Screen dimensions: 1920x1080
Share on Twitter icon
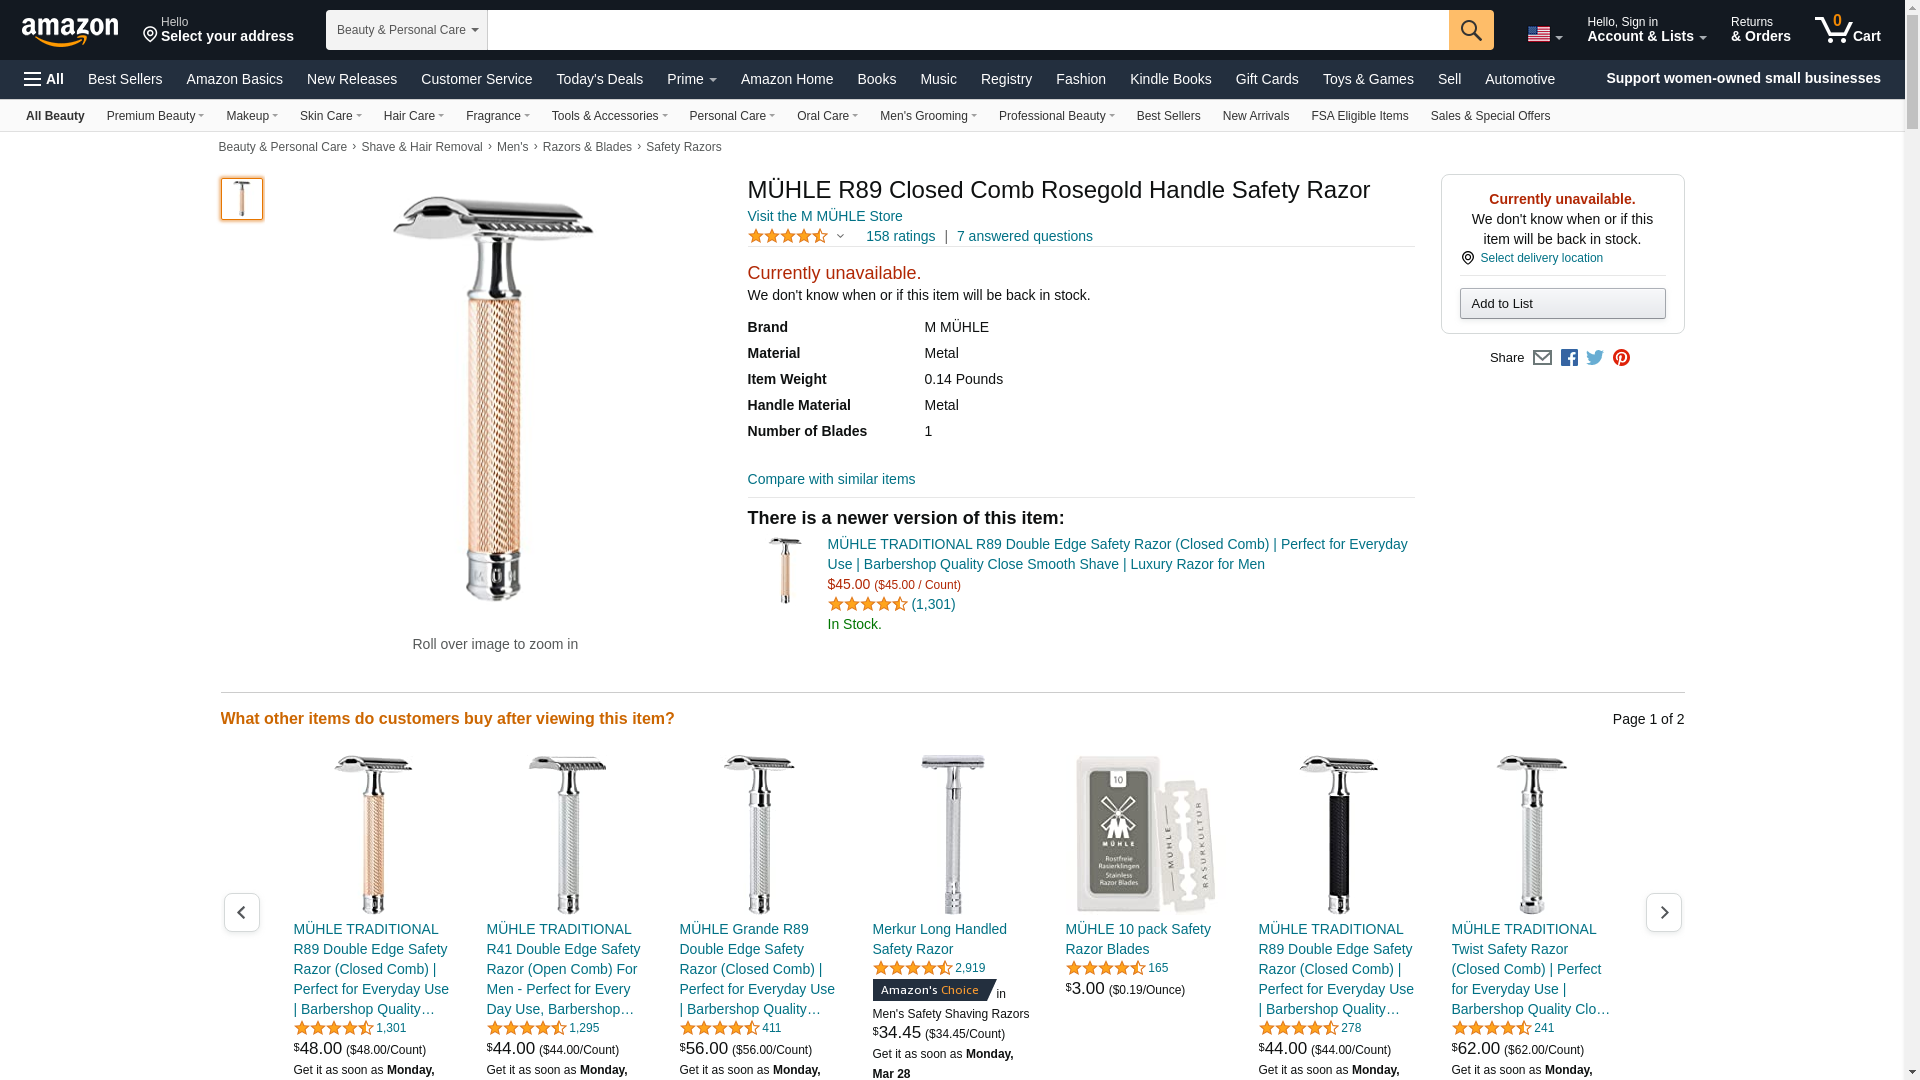tap(1595, 358)
